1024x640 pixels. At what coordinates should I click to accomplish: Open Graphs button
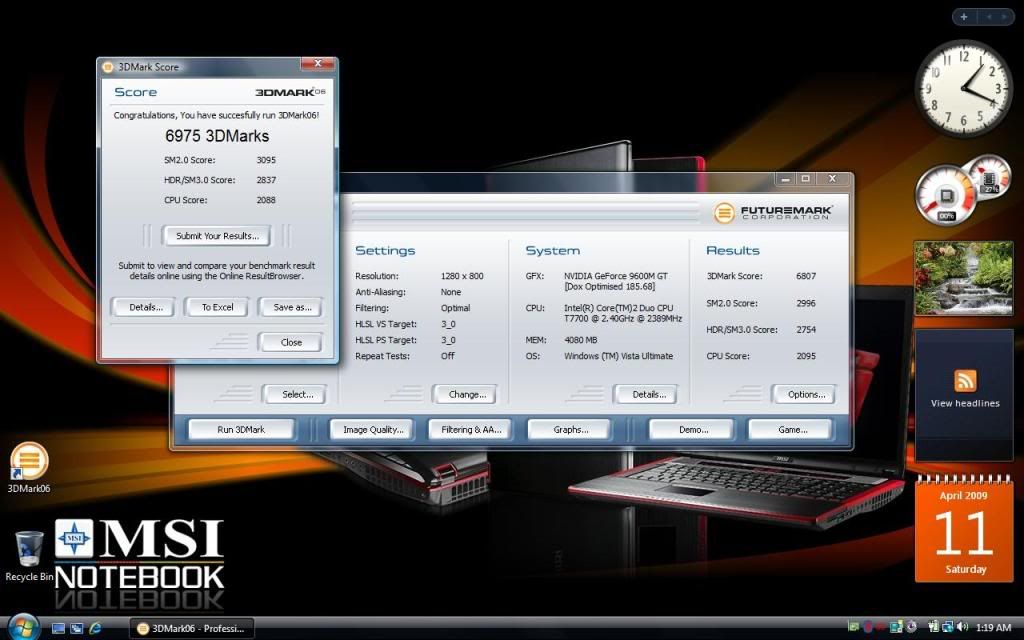(x=570, y=430)
